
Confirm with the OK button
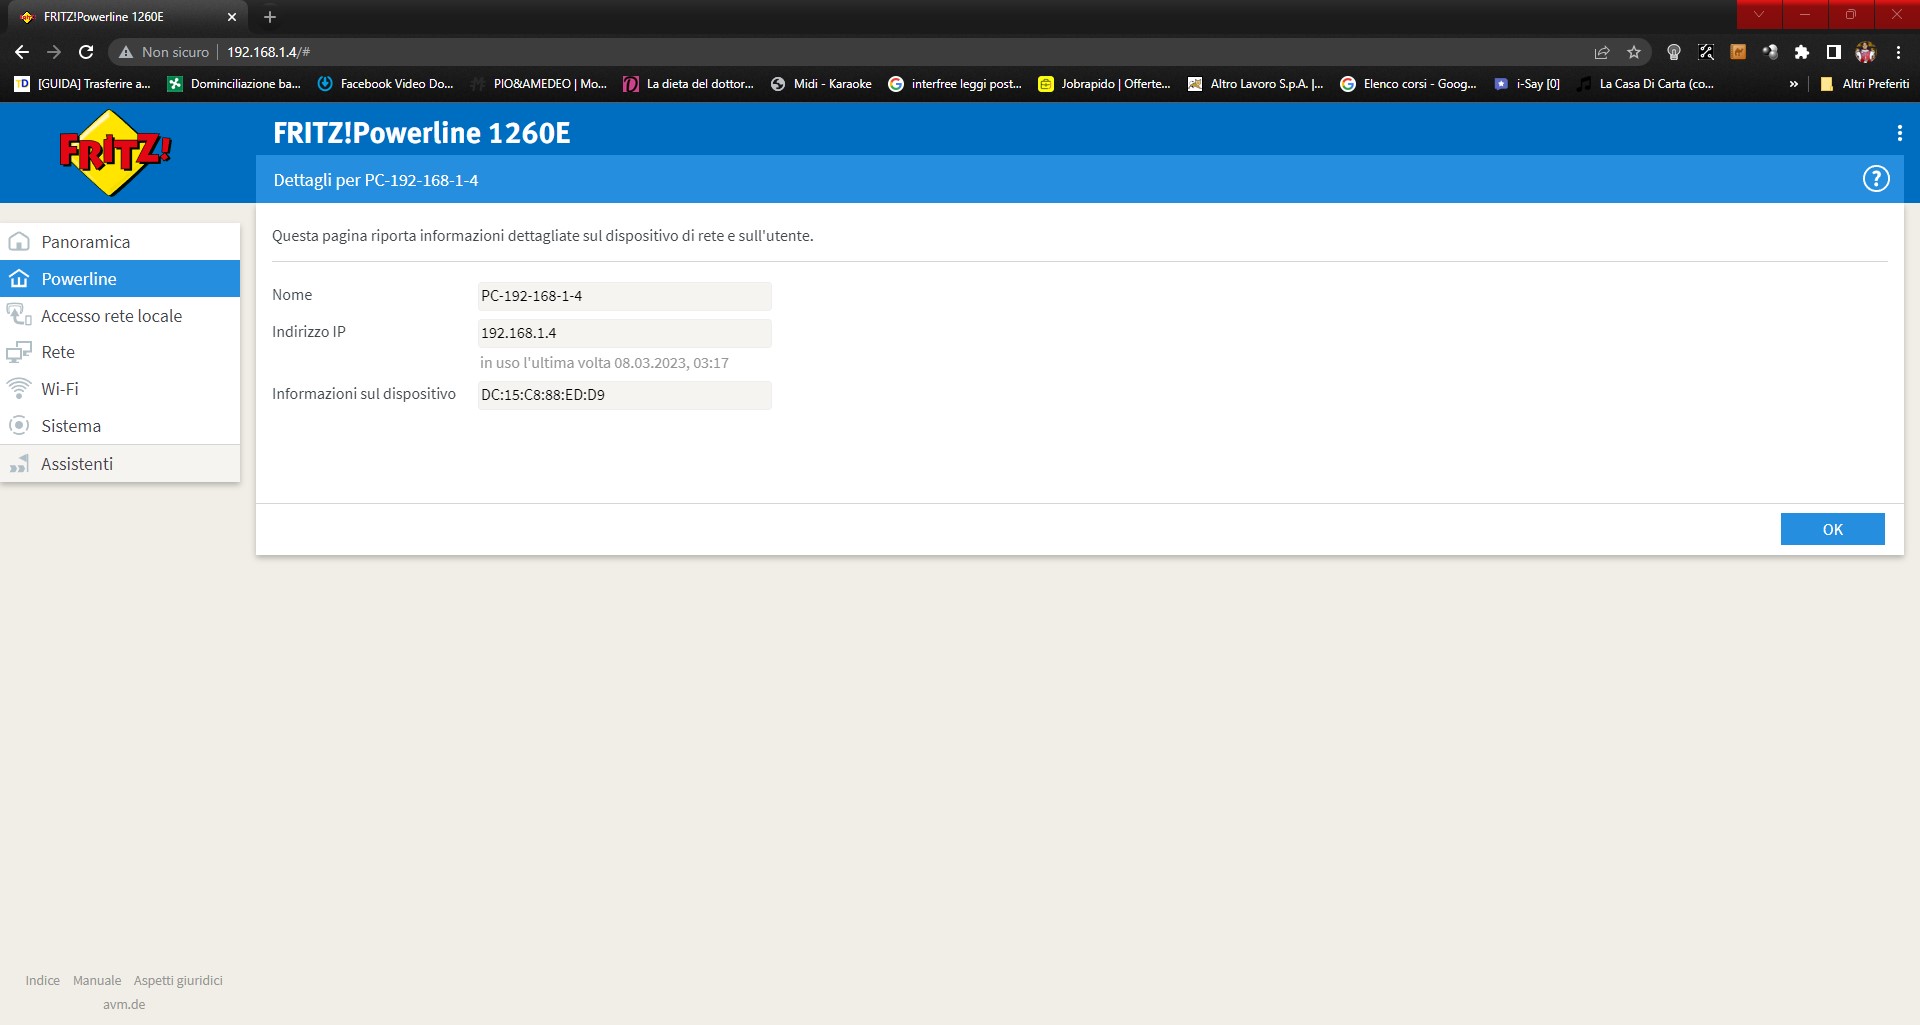(x=1832, y=529)
